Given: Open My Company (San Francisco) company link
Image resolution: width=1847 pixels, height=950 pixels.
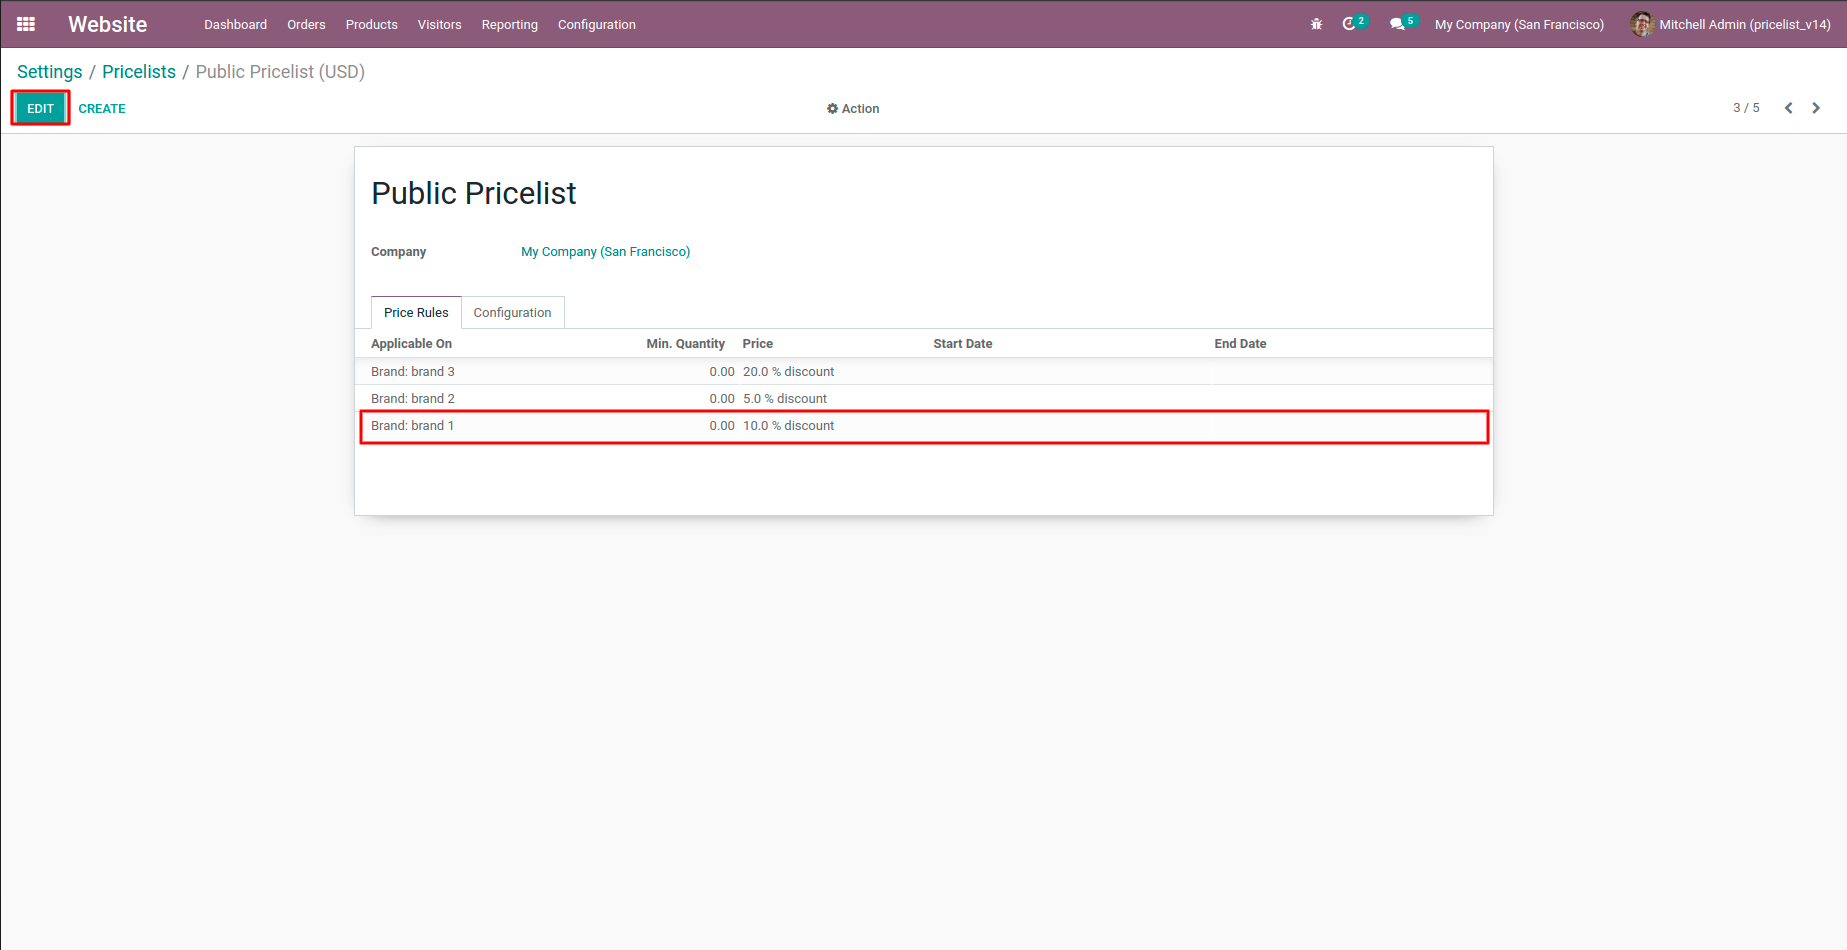Looking at the screenshot, I should 605,251.
